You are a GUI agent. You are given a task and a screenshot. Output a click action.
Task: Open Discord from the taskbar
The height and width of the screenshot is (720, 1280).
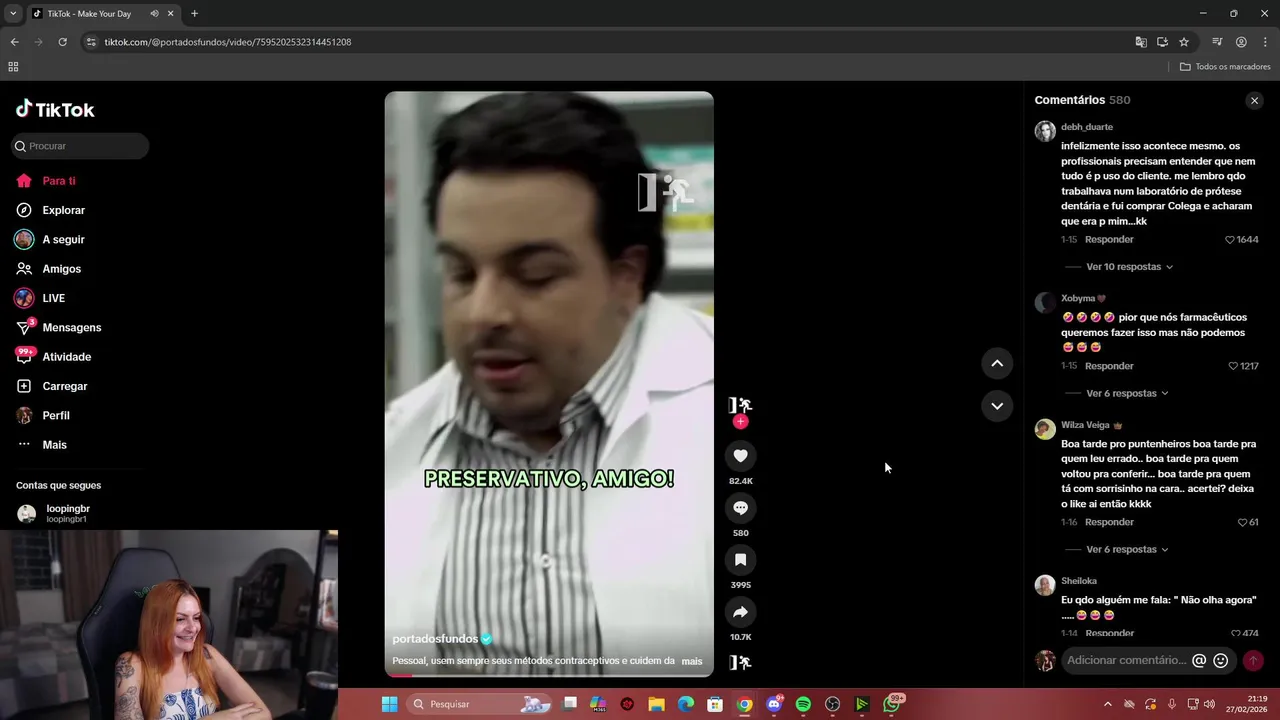pos(774,704)
